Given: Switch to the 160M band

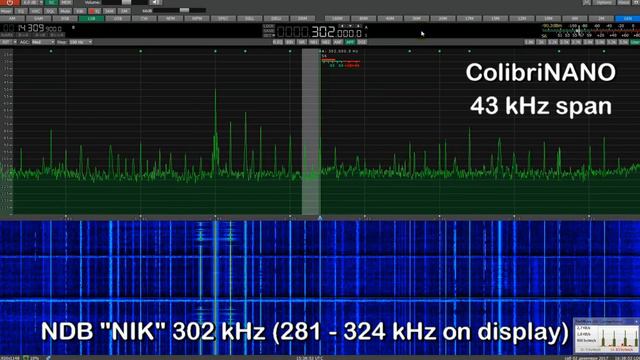Looking at the screenshot, I should coord(337,18).
